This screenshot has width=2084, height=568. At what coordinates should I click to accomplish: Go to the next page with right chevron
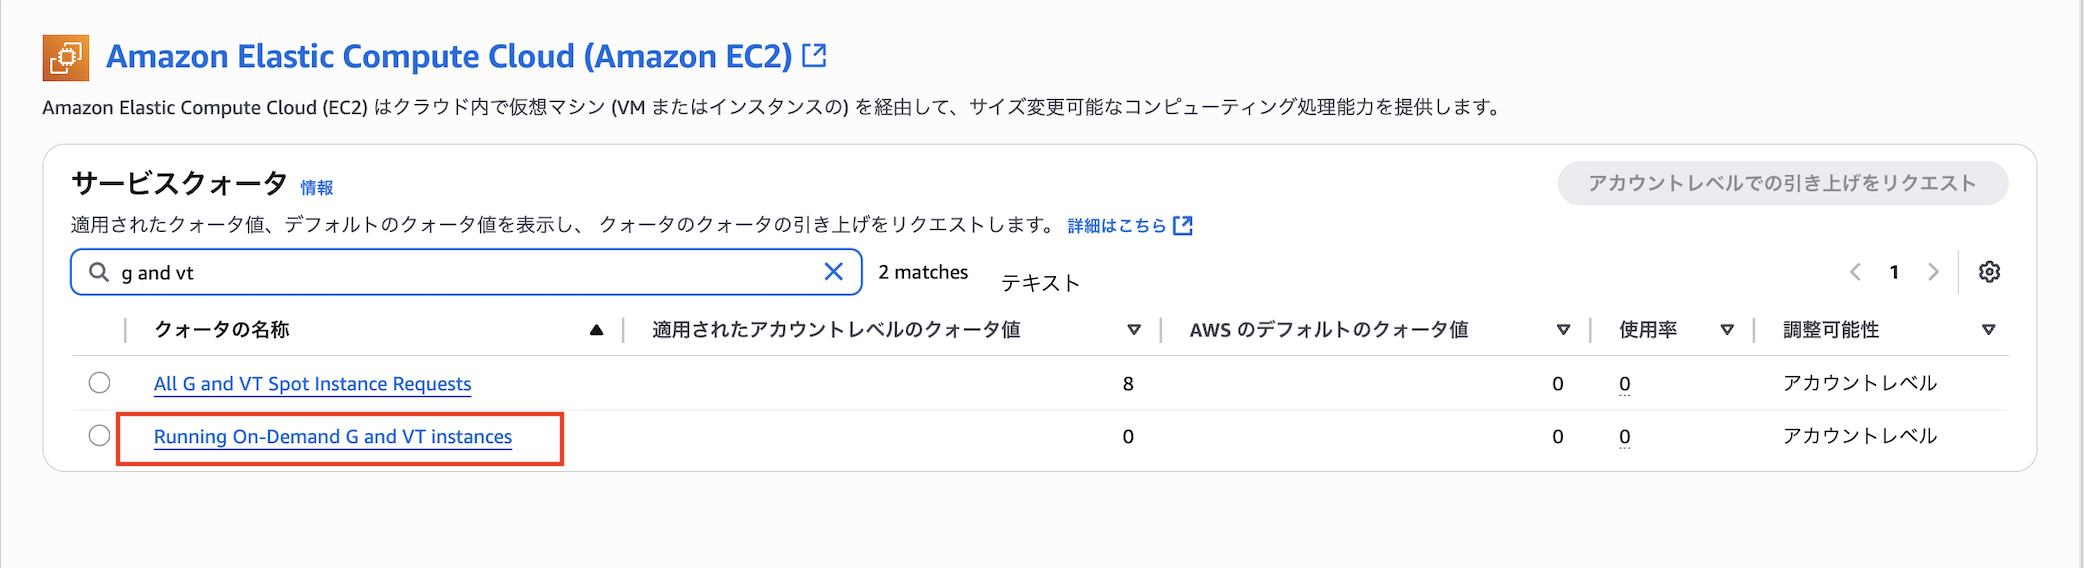click(1933, 272)
